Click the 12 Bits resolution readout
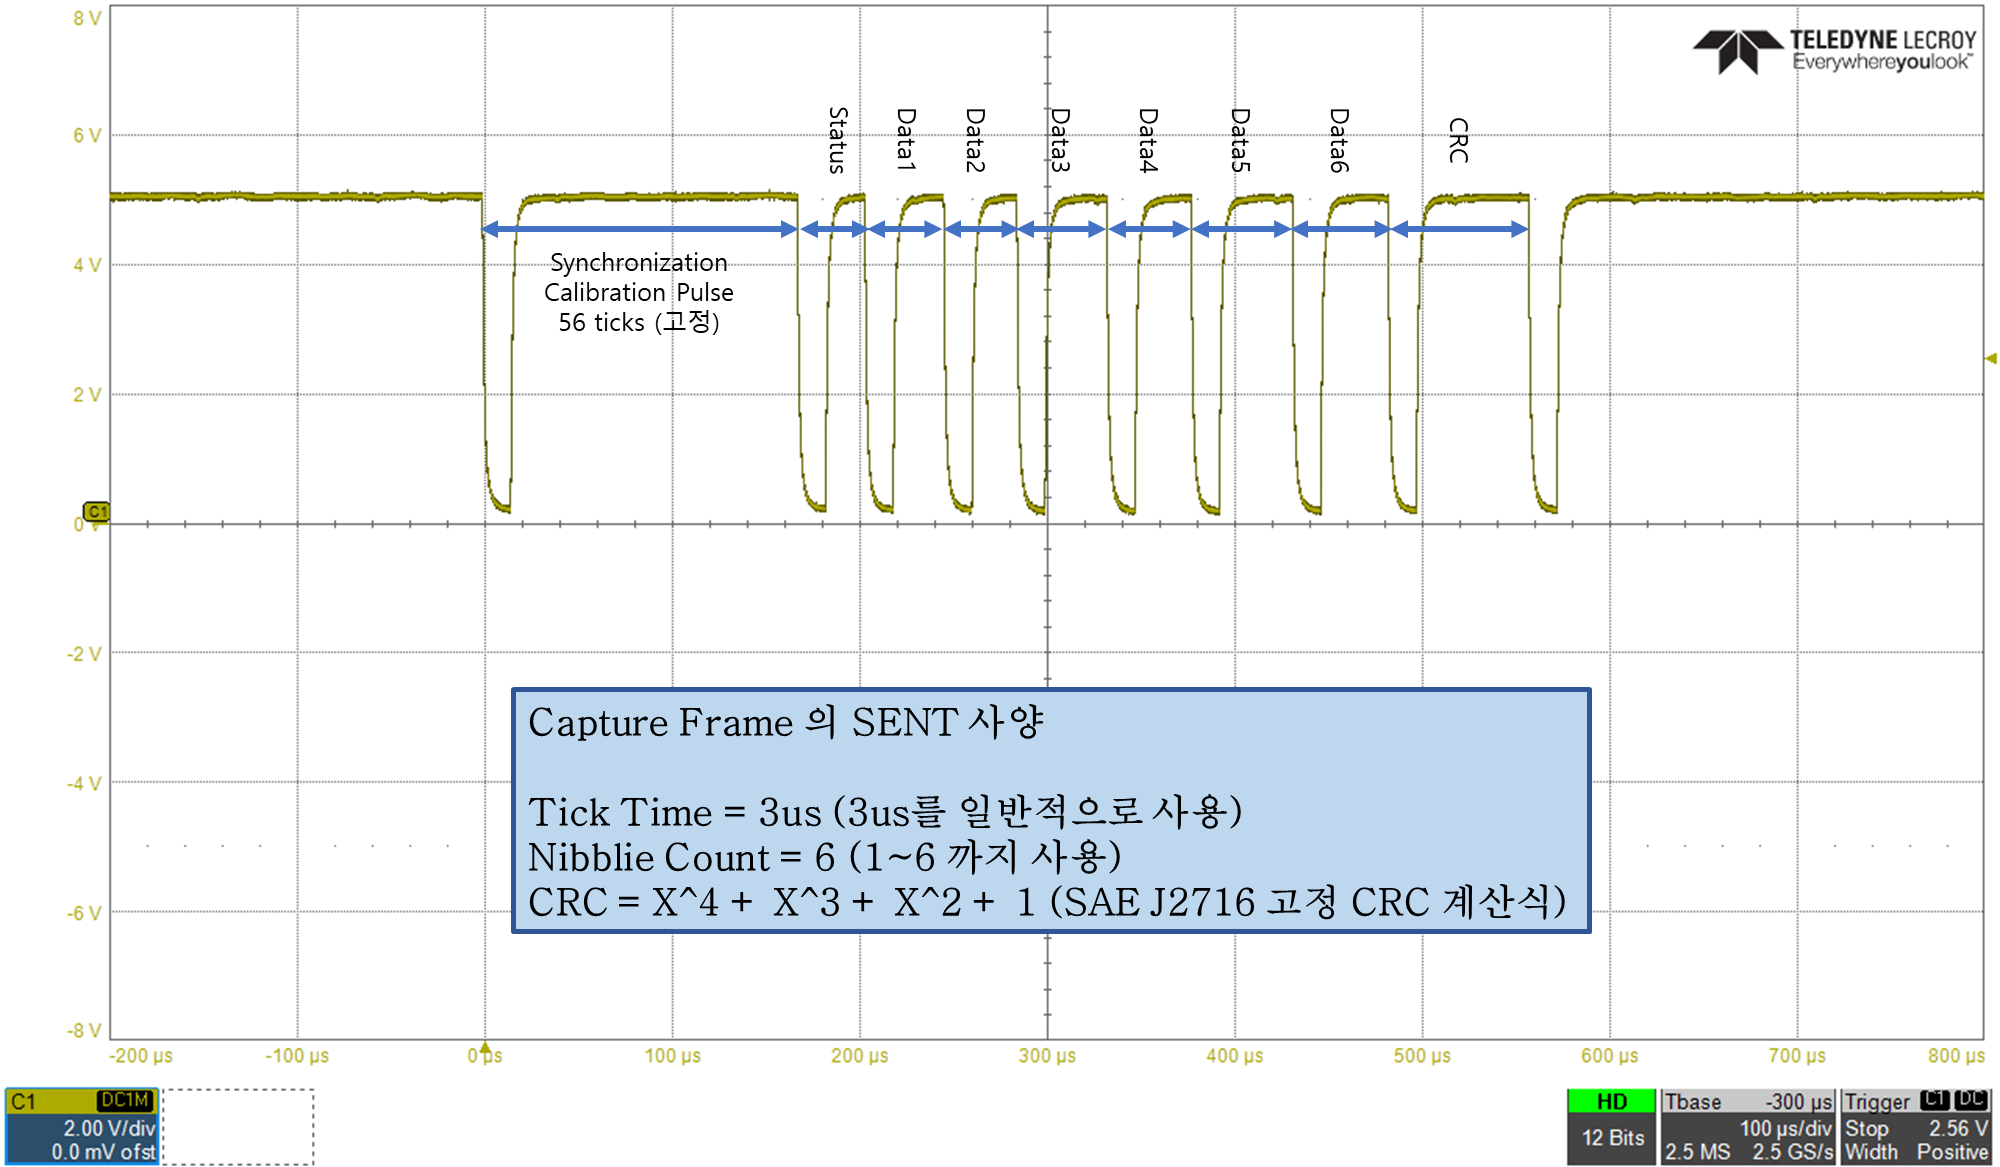This screenshot has width=2000, height=1167. 1612,1137
